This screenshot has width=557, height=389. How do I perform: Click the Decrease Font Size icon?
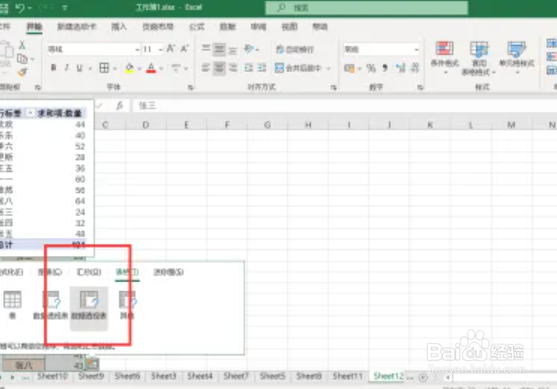coord(184,49)
